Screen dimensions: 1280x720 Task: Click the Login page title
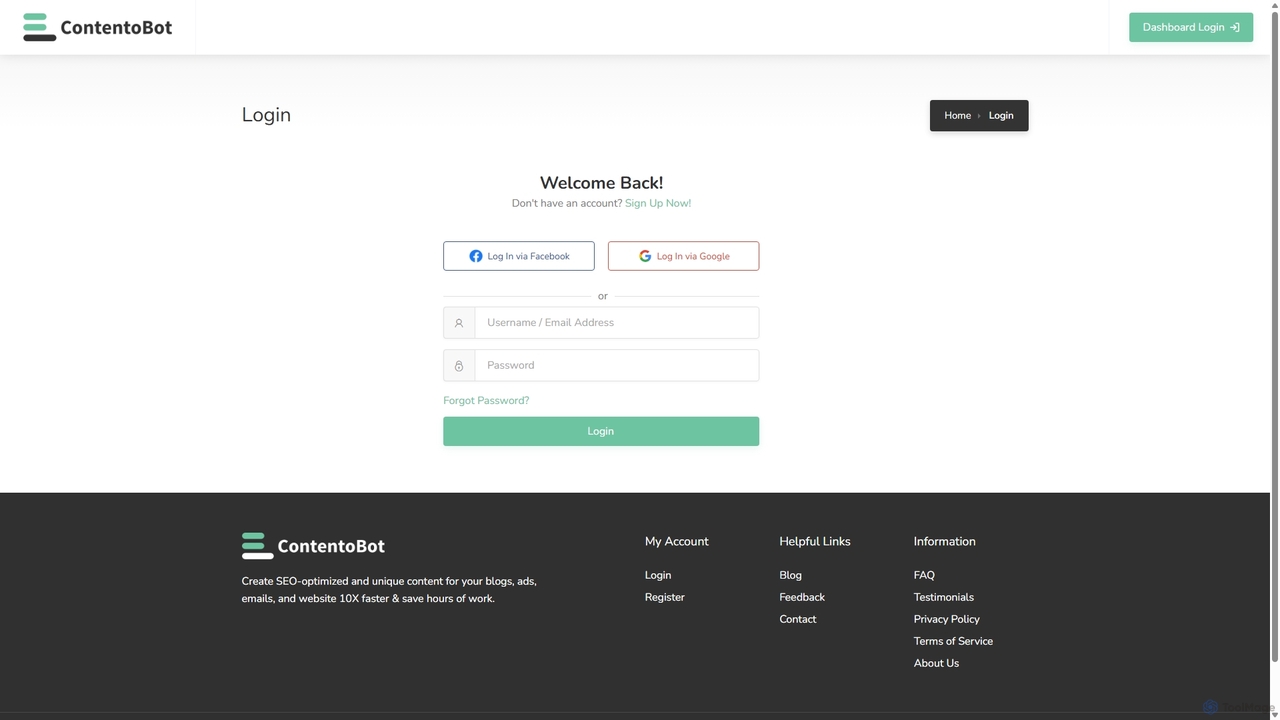tap(266, 115)
